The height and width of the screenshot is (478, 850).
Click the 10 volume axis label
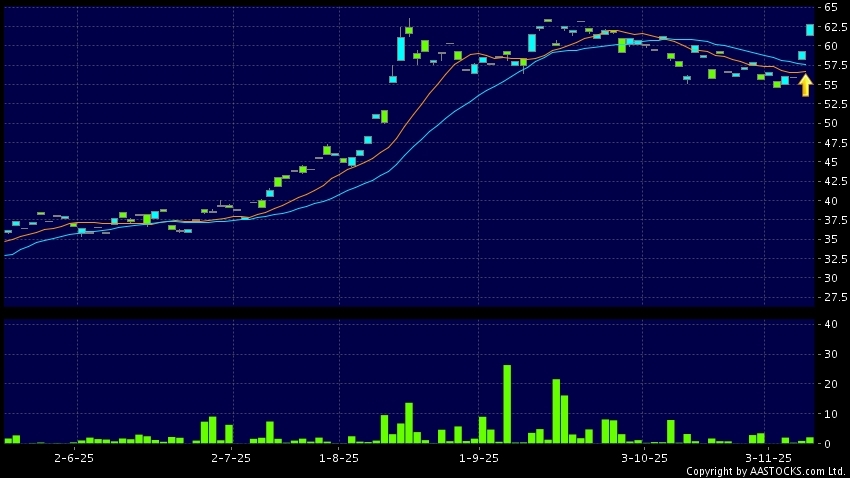[831, 413]
